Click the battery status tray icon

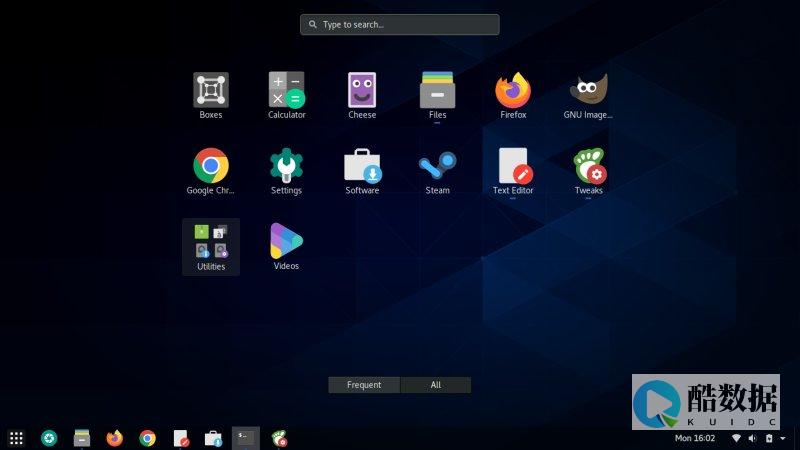point(769,438)
